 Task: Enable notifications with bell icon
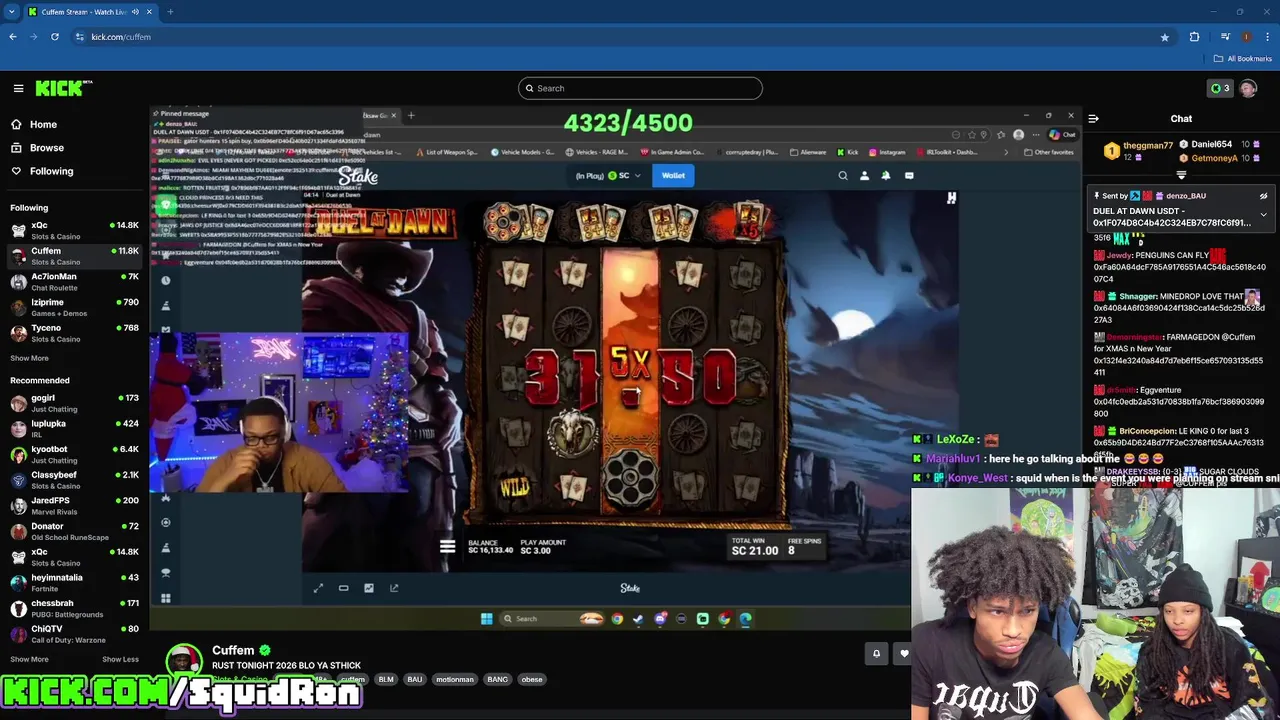click(876, 654)
